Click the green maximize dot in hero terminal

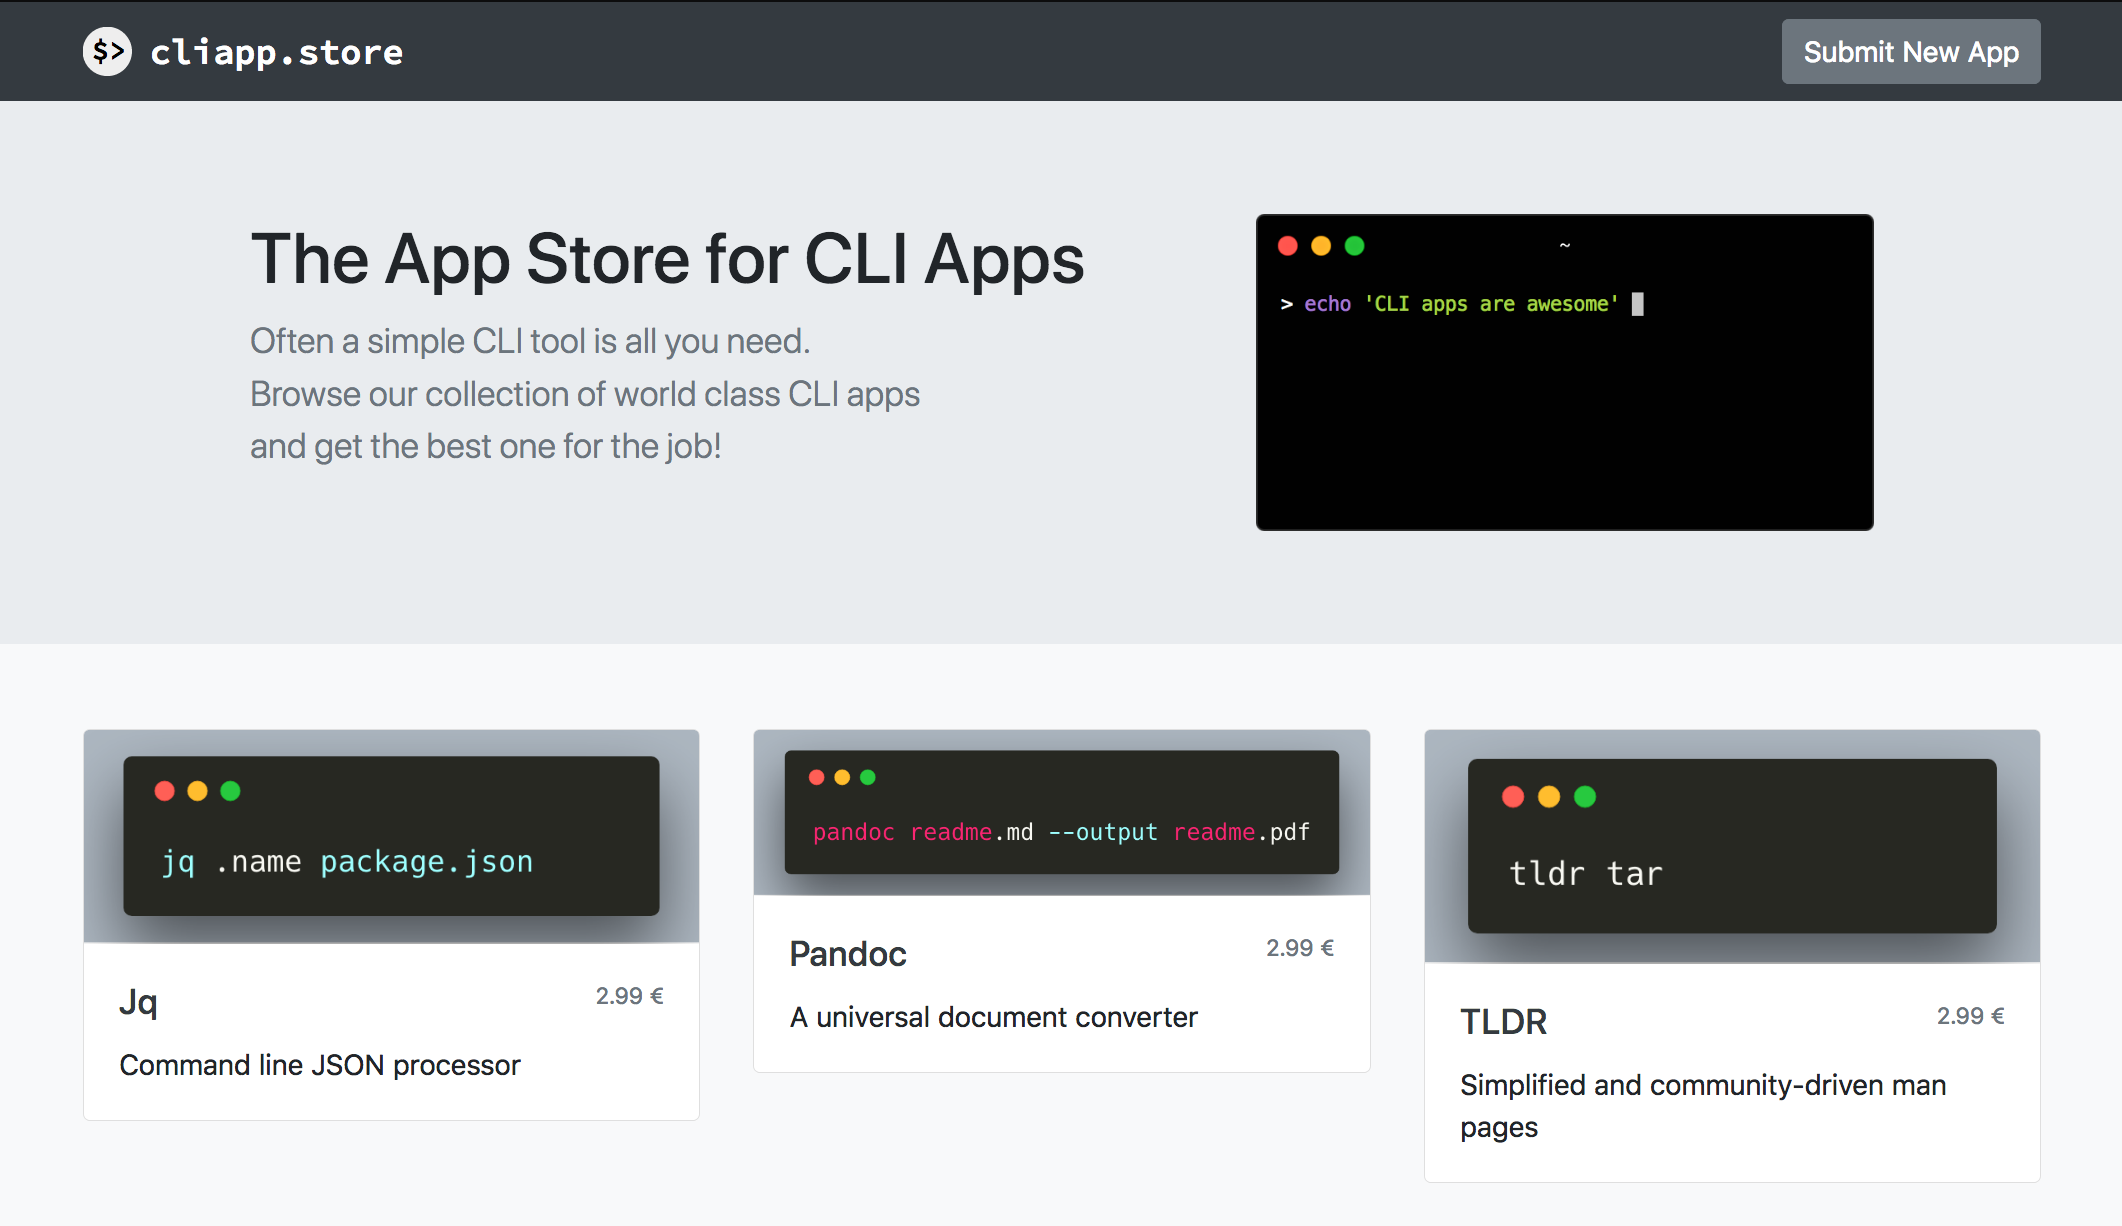coord(1355,246)
